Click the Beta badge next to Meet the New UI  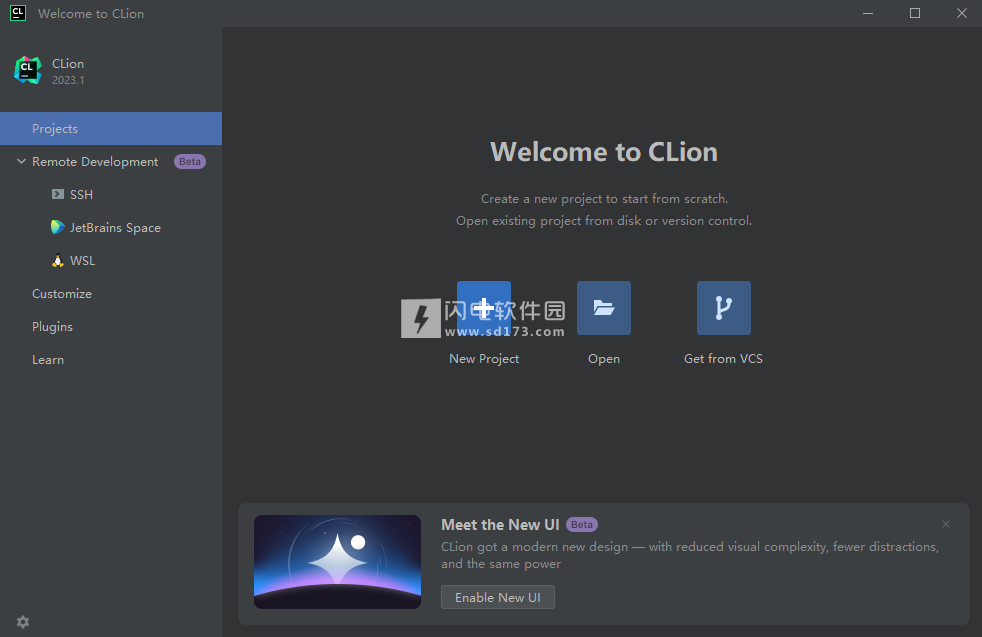(582, 524)
